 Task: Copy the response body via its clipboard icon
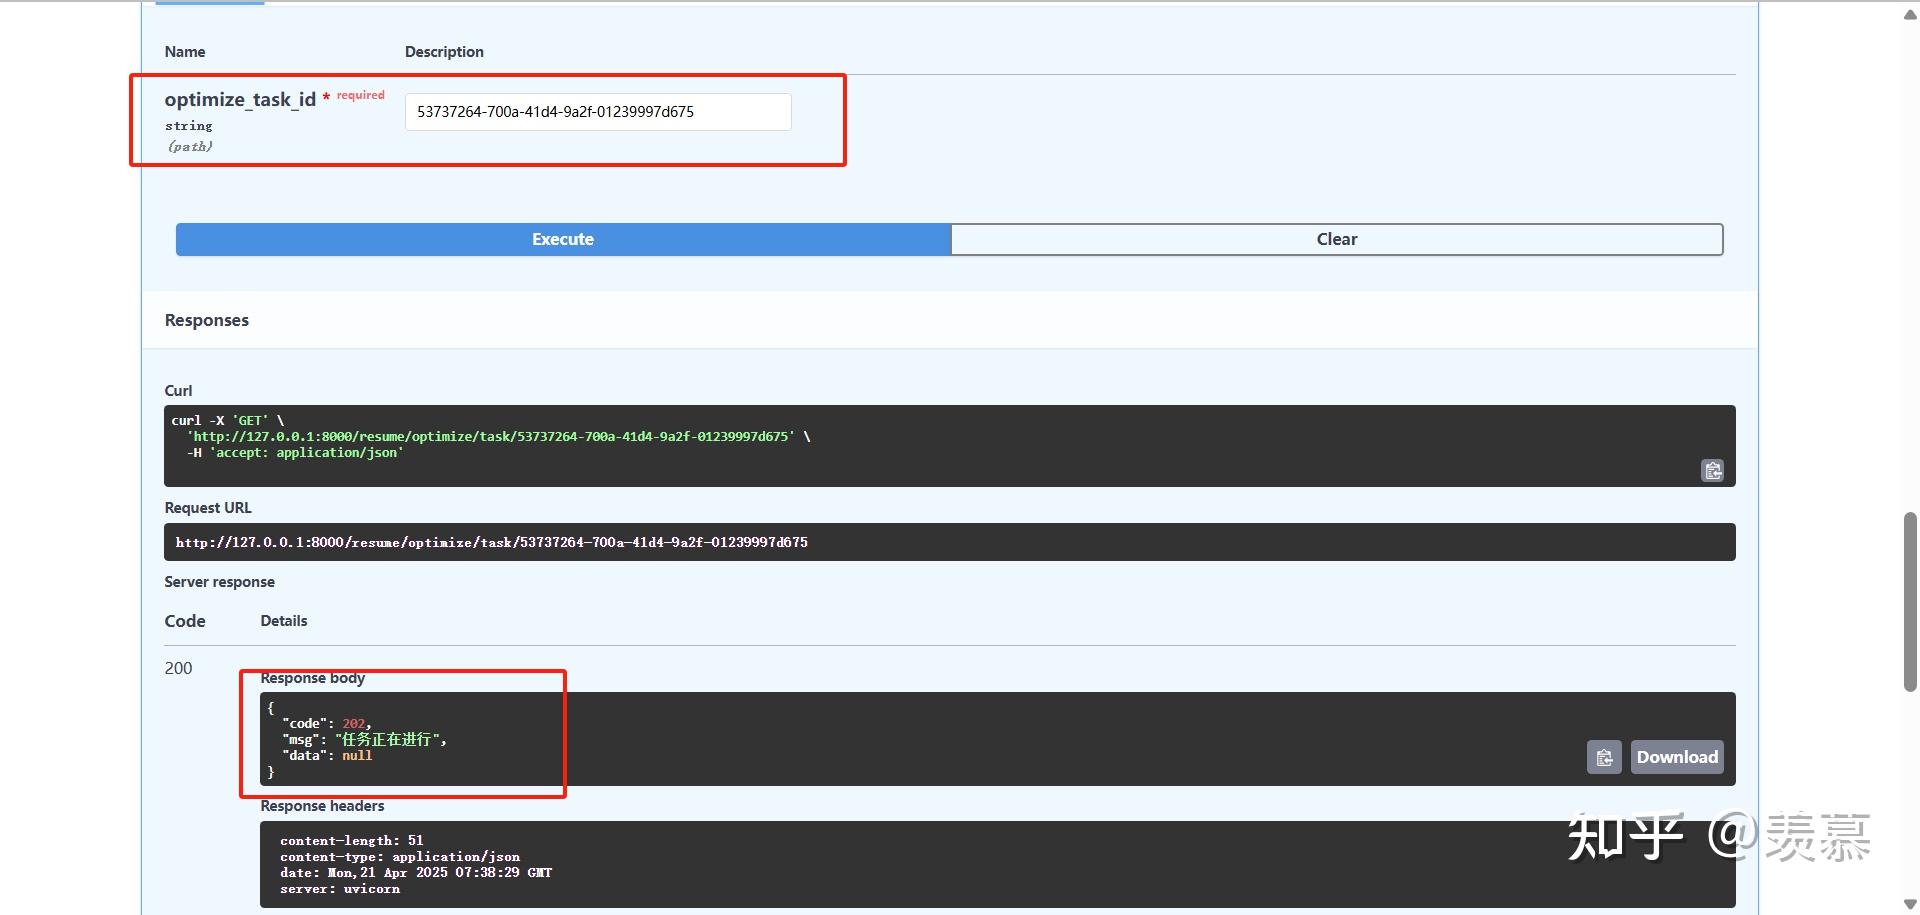coord(1604,757)
